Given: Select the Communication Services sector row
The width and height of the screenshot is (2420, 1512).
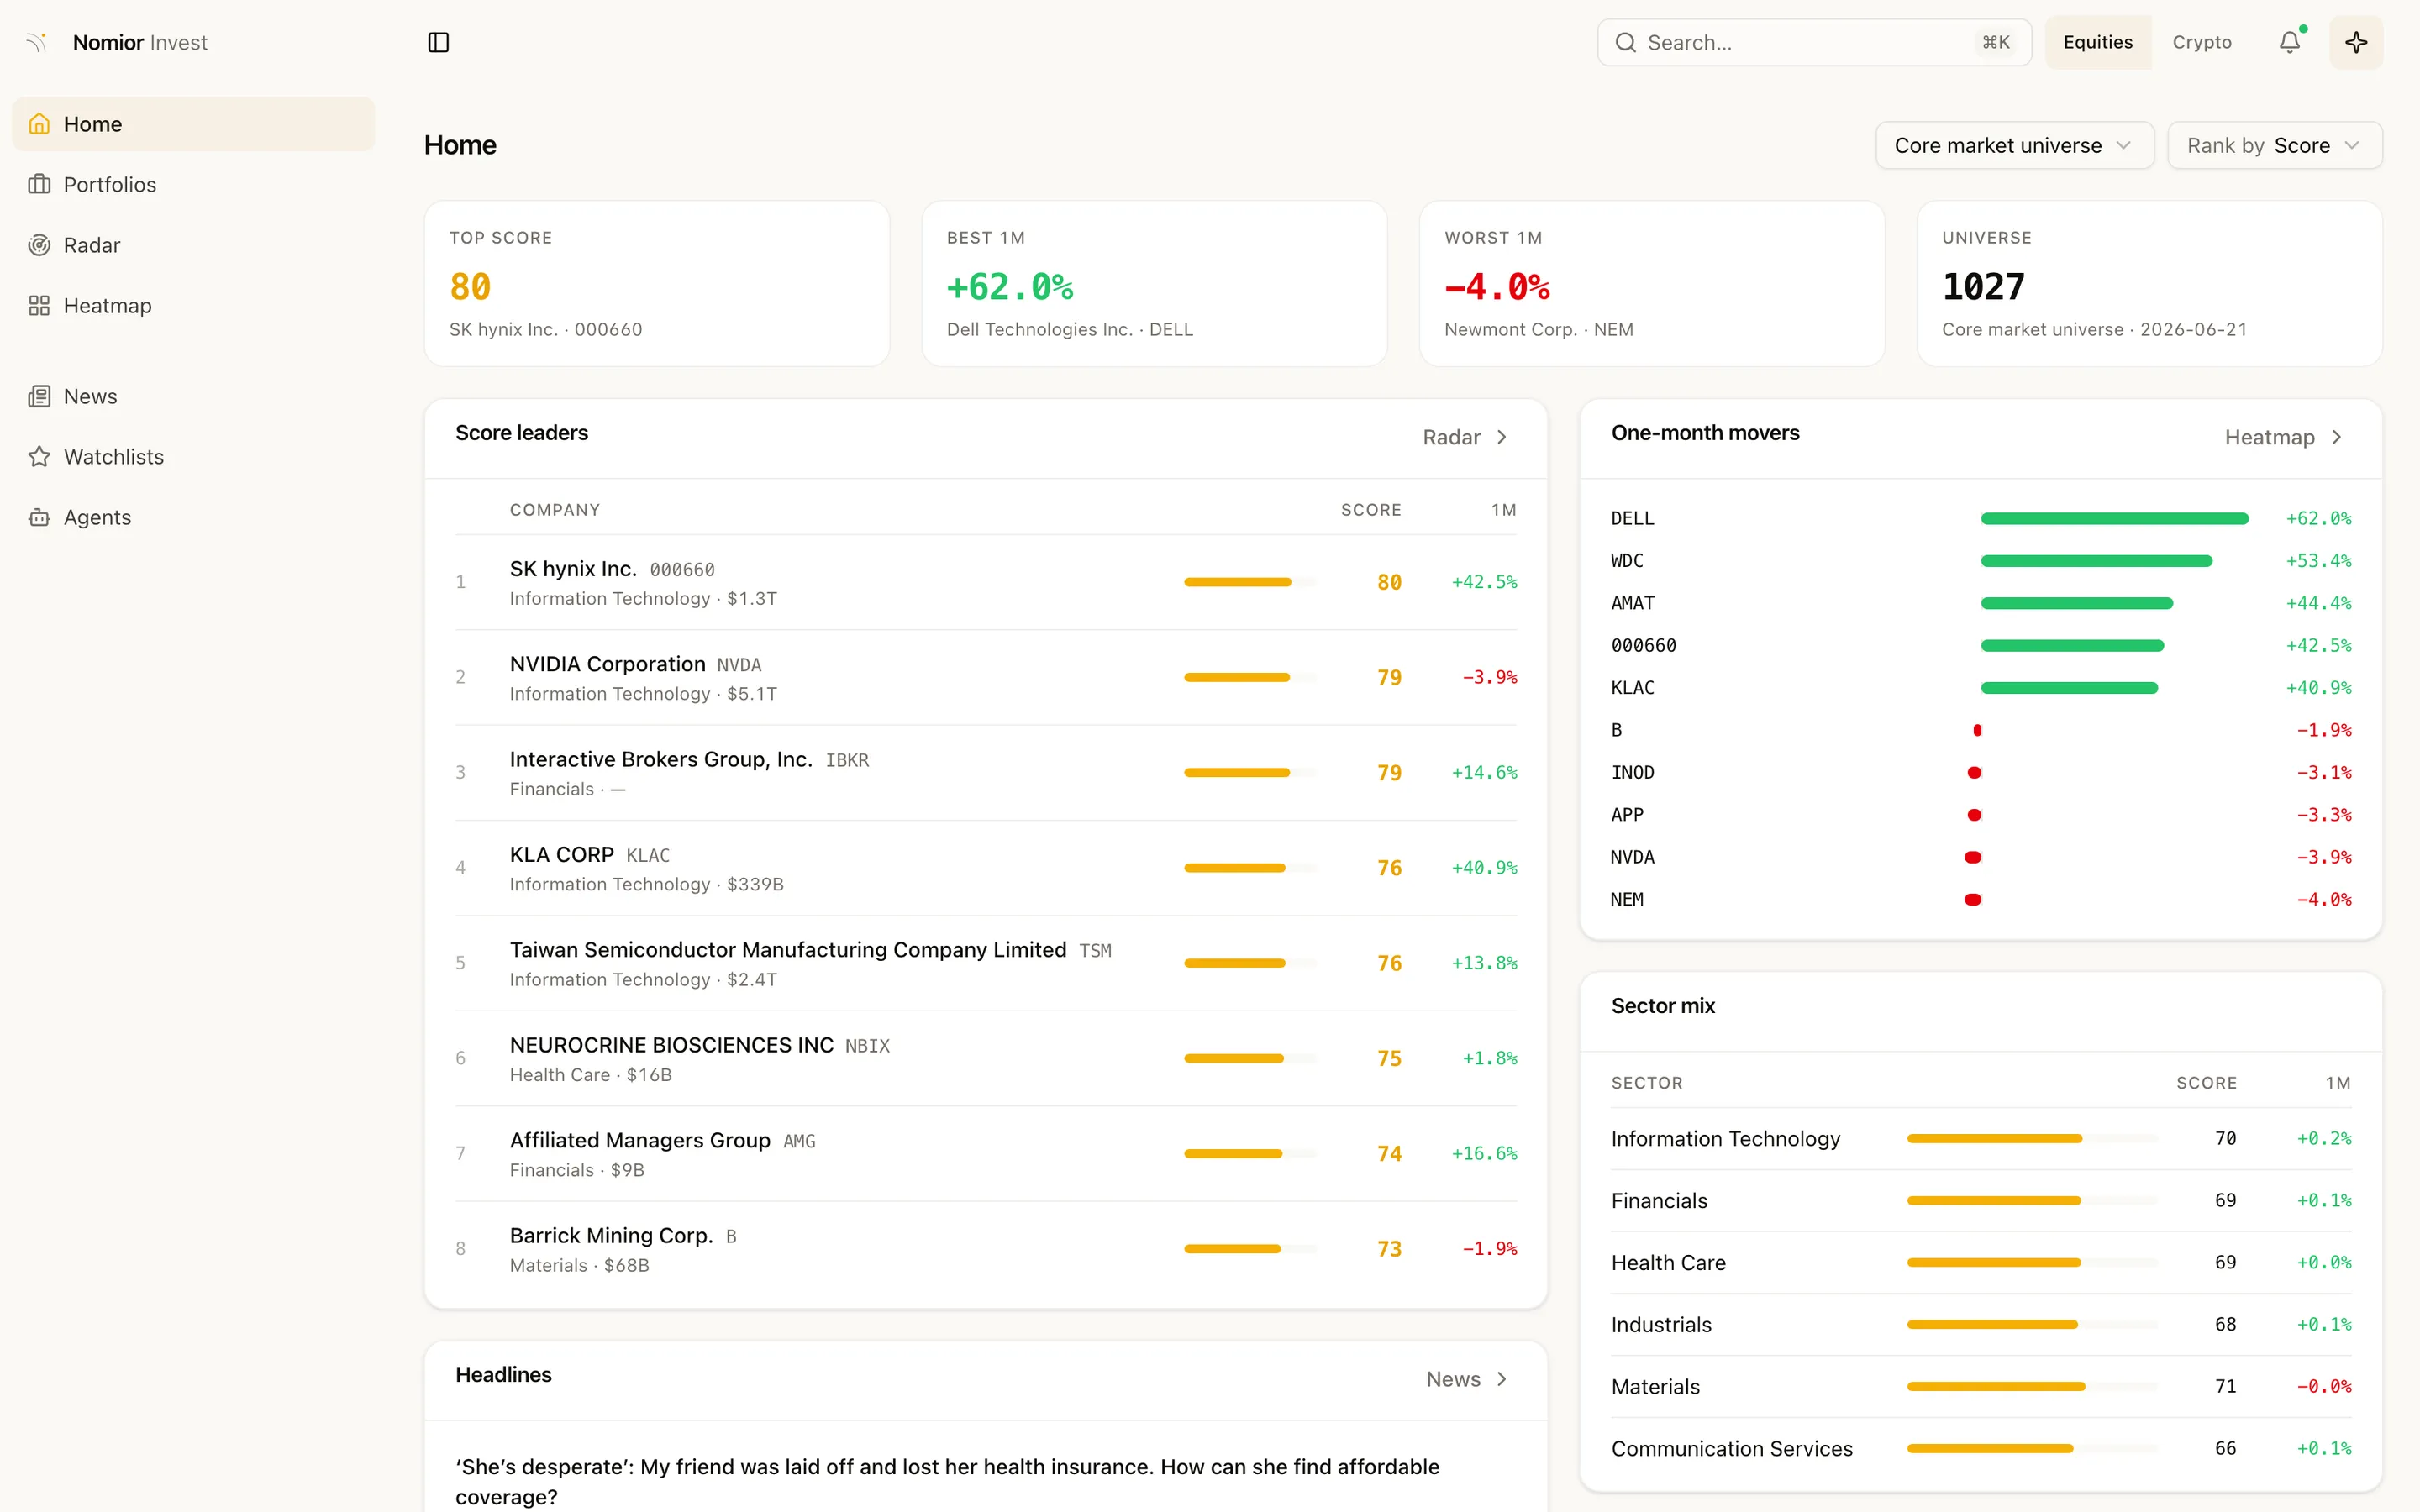Looking at the screenshot, I should [x=1981, y=1448].
